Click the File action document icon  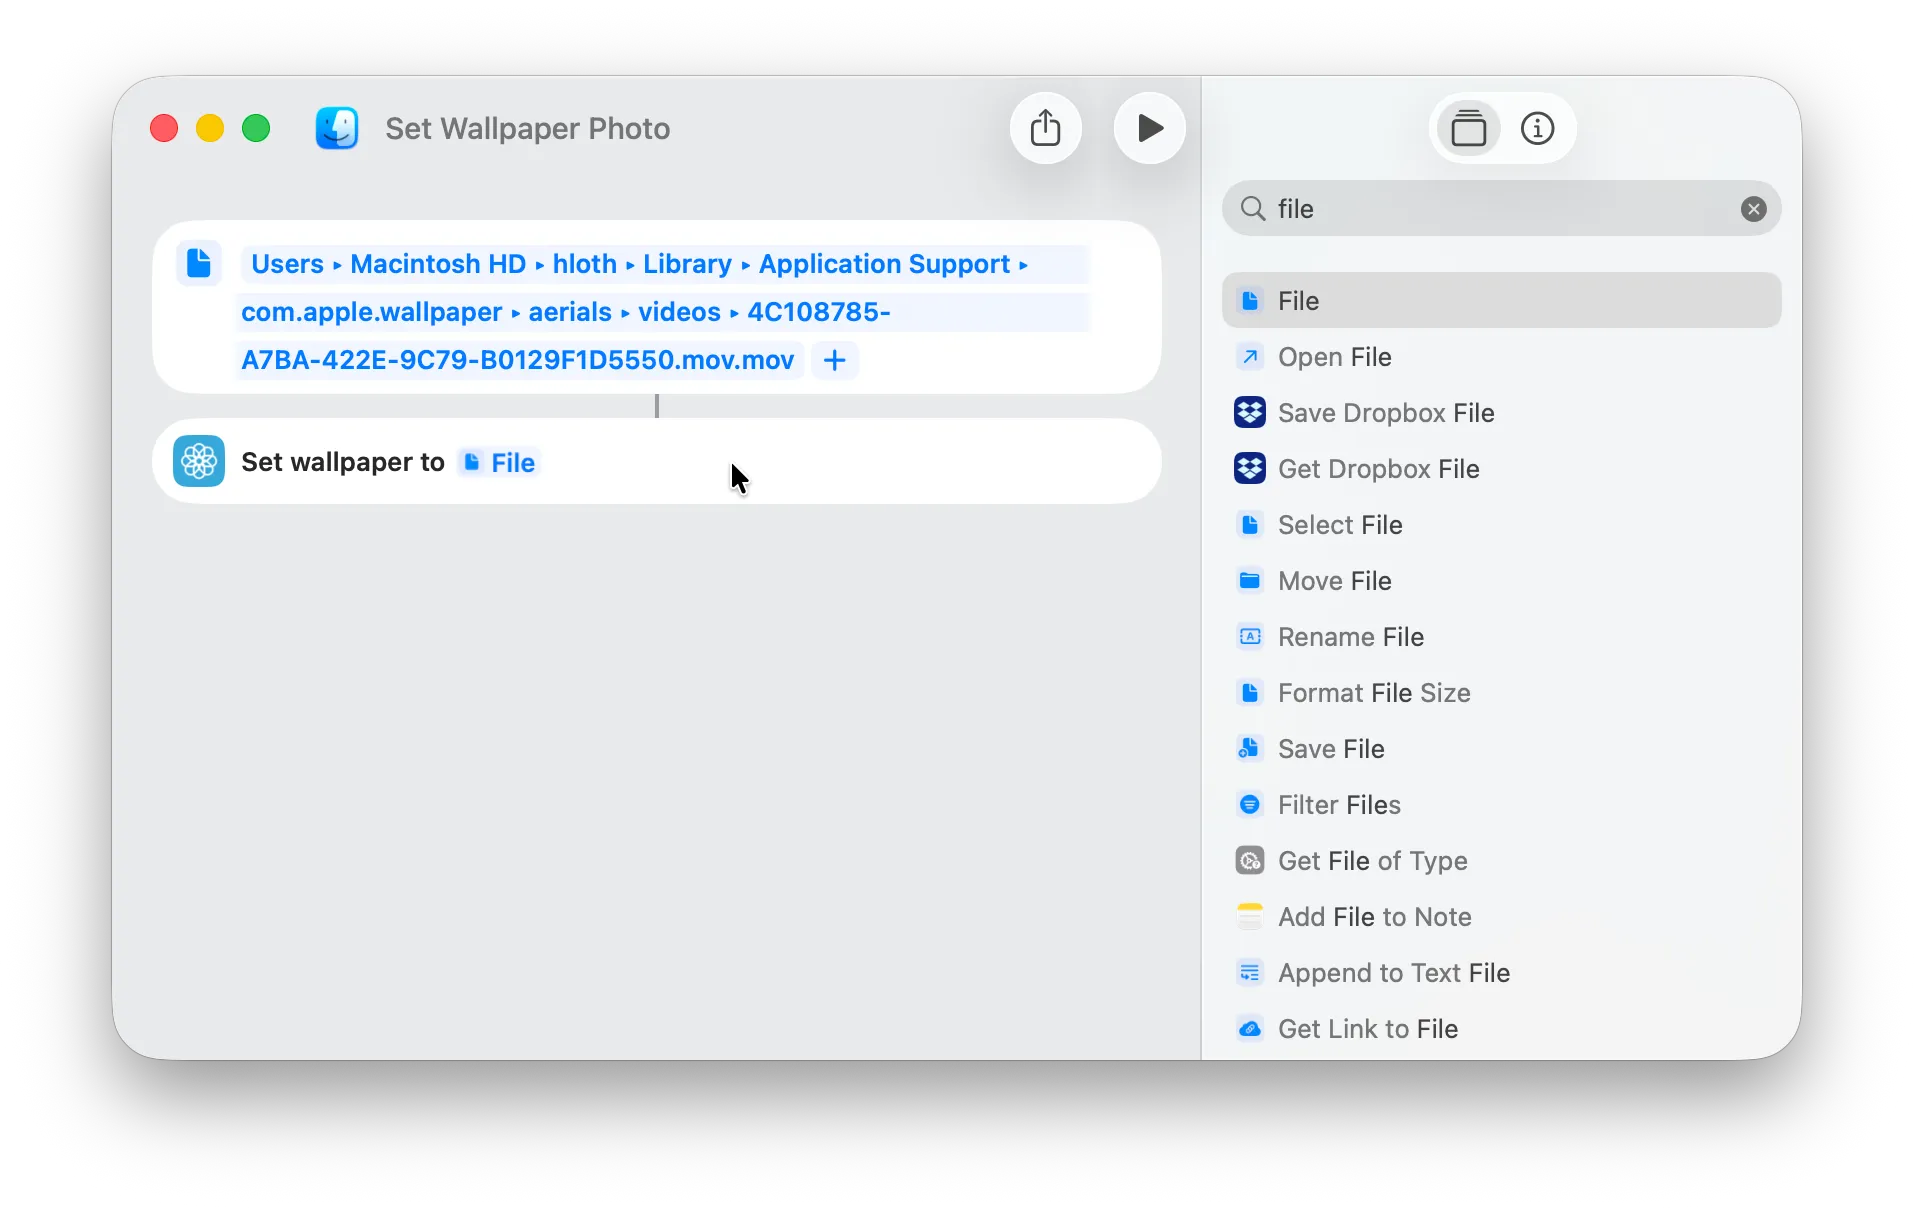(x=199, y=263)
